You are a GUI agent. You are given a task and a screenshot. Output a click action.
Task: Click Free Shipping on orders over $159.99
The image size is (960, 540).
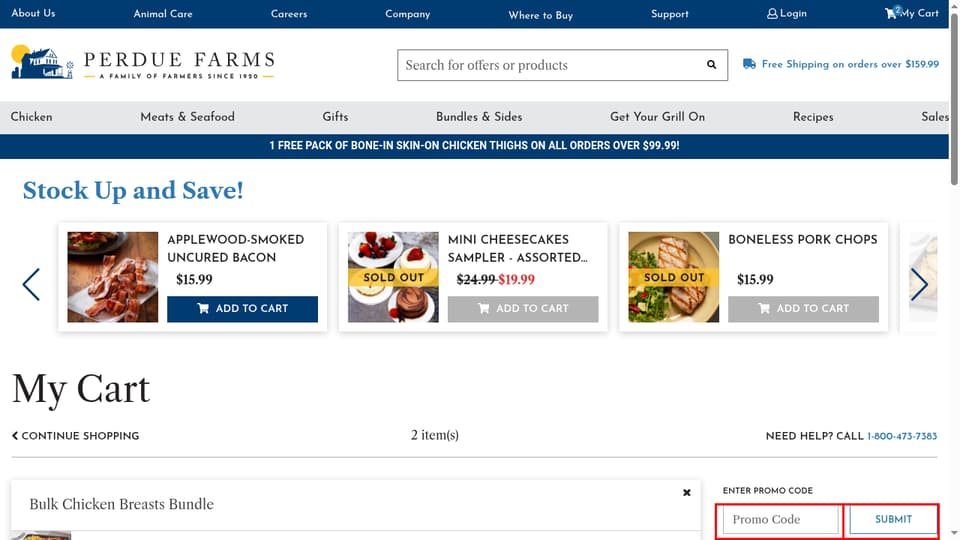point(850,64)
